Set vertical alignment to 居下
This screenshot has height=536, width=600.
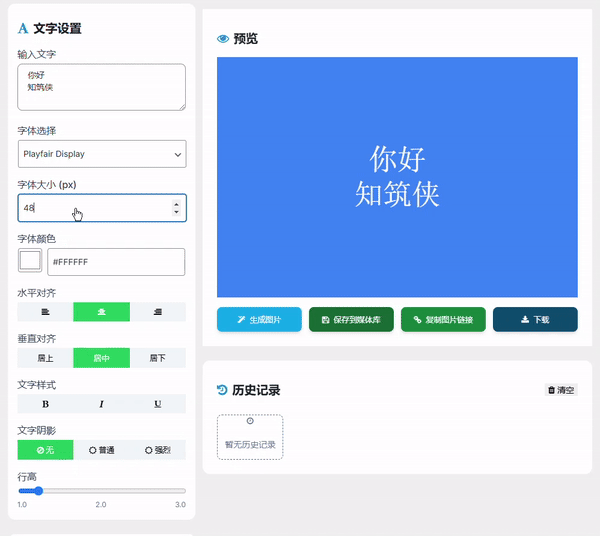click(157, 358)
